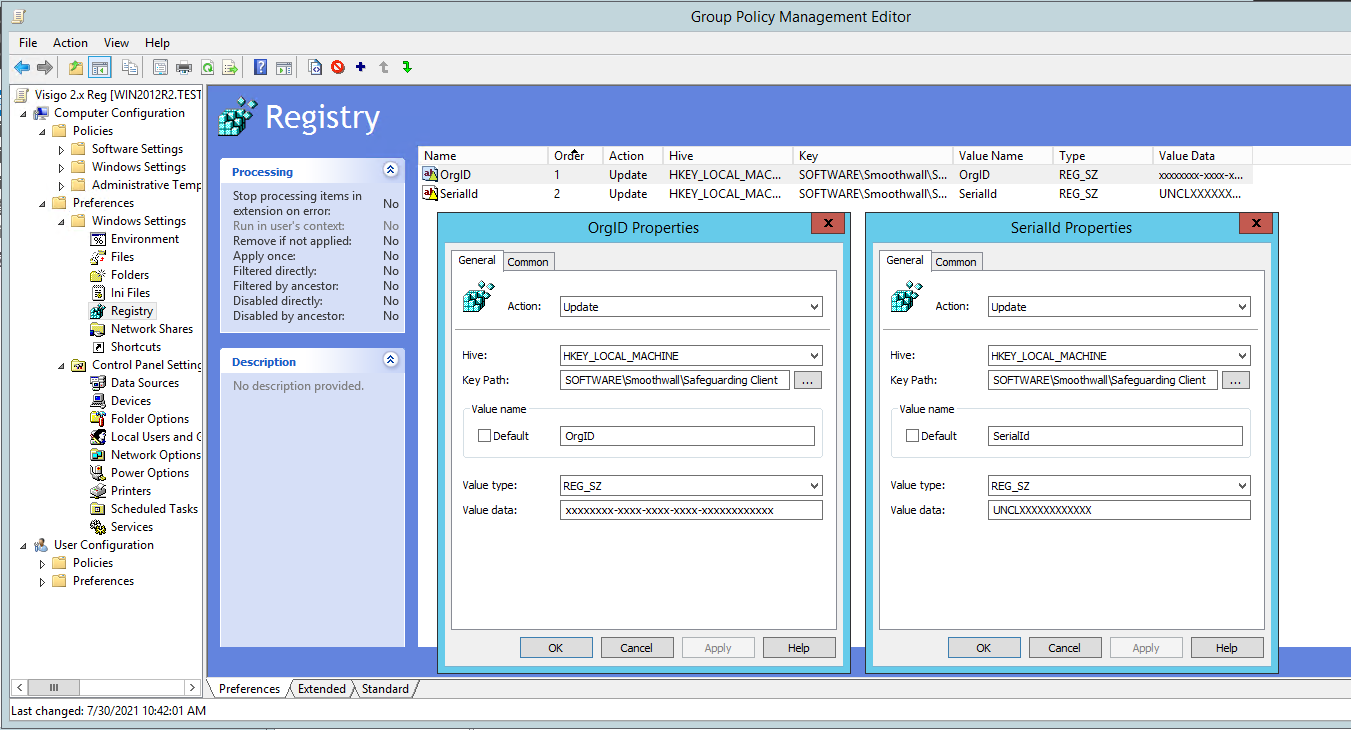Click the OrgID Value data field
Viewport: 1351px width, 730px height.
tap(690, 510)
